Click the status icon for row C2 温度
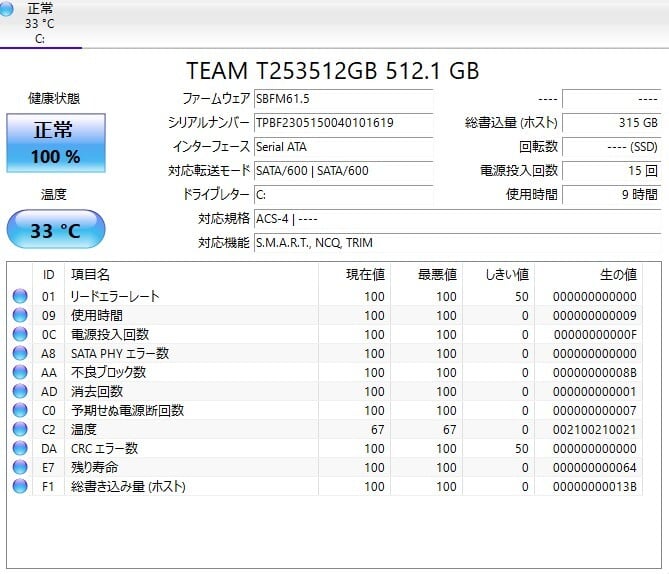This screenshot has width=669, height=574. tap(20, 429)
